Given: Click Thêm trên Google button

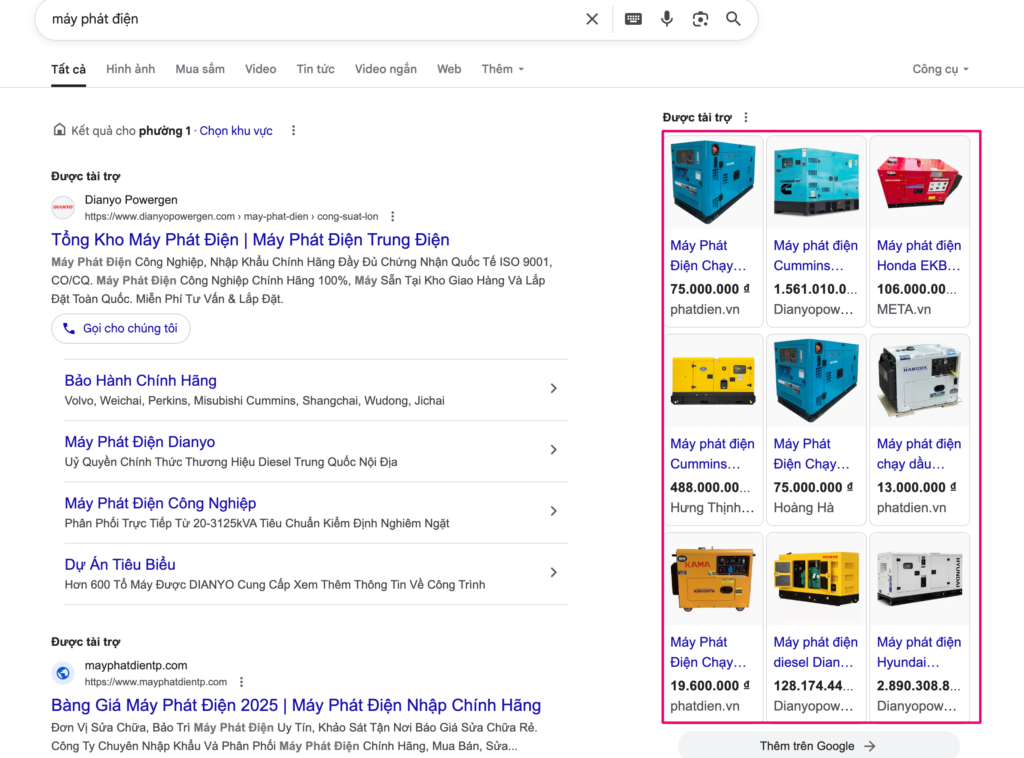Looking at the screenshot, I should (x=818, y=746).
